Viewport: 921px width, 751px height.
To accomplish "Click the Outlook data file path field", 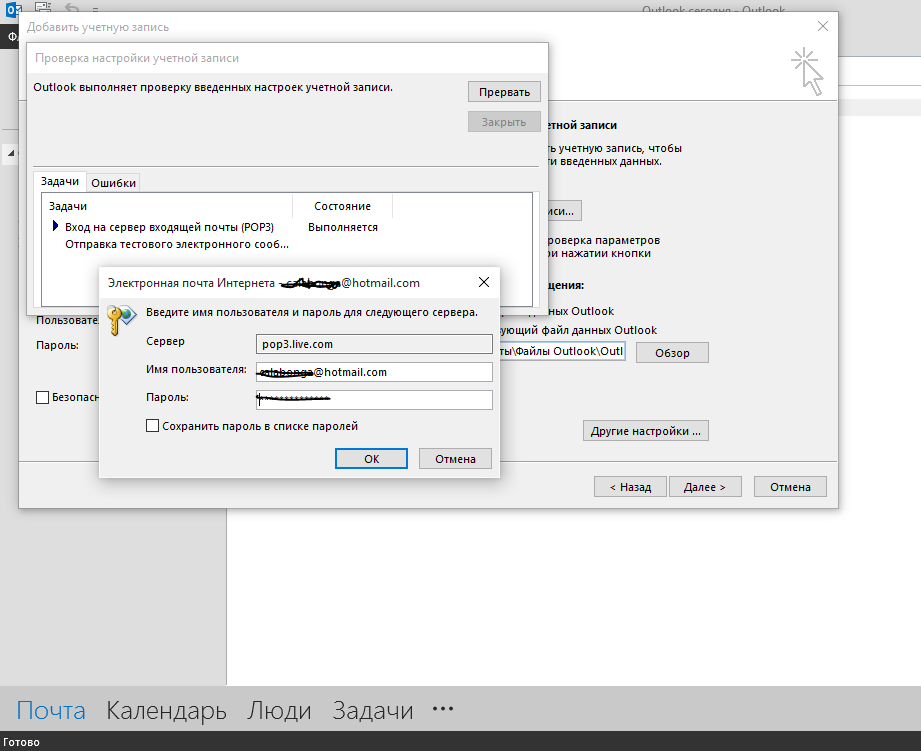I will [x=562, y=351].
